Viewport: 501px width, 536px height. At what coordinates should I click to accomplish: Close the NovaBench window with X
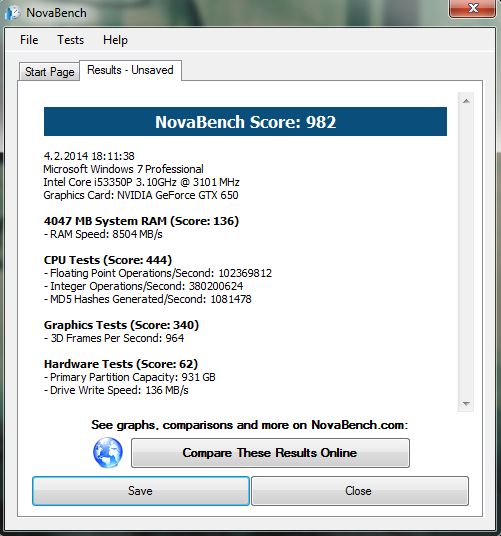click(473, 8)
